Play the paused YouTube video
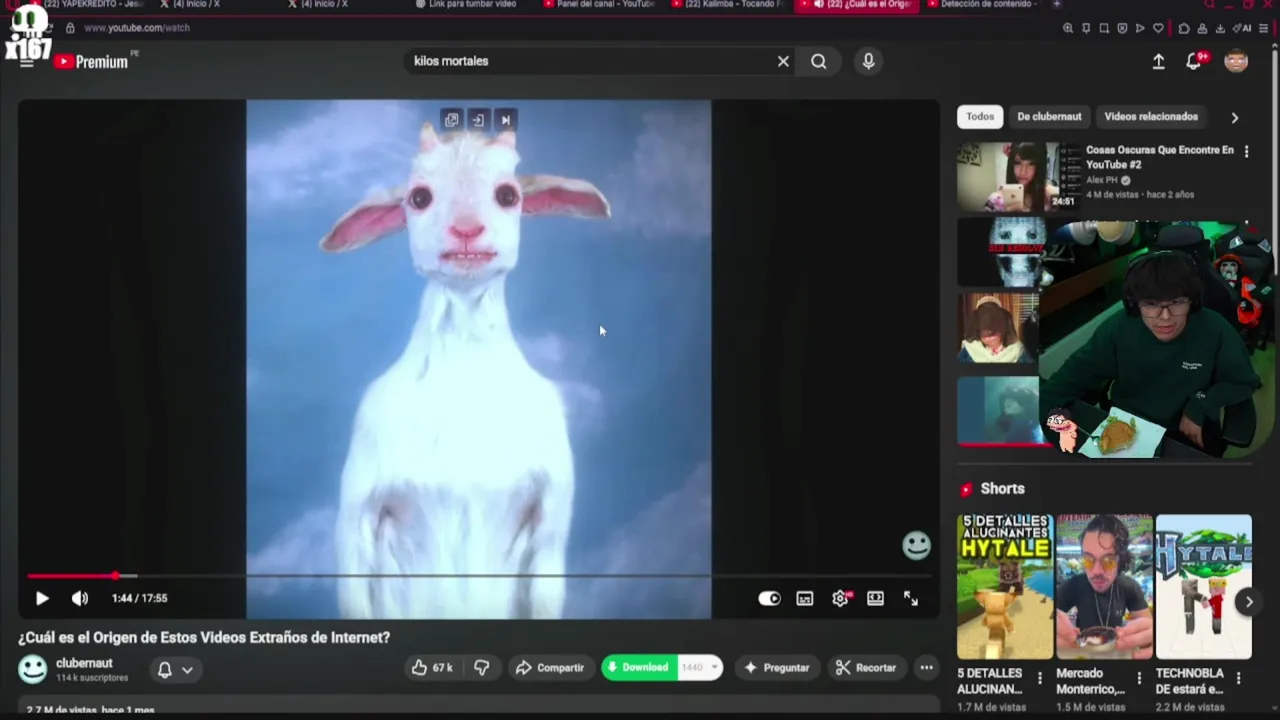The image size is (1280, 720). pos(42,598)
